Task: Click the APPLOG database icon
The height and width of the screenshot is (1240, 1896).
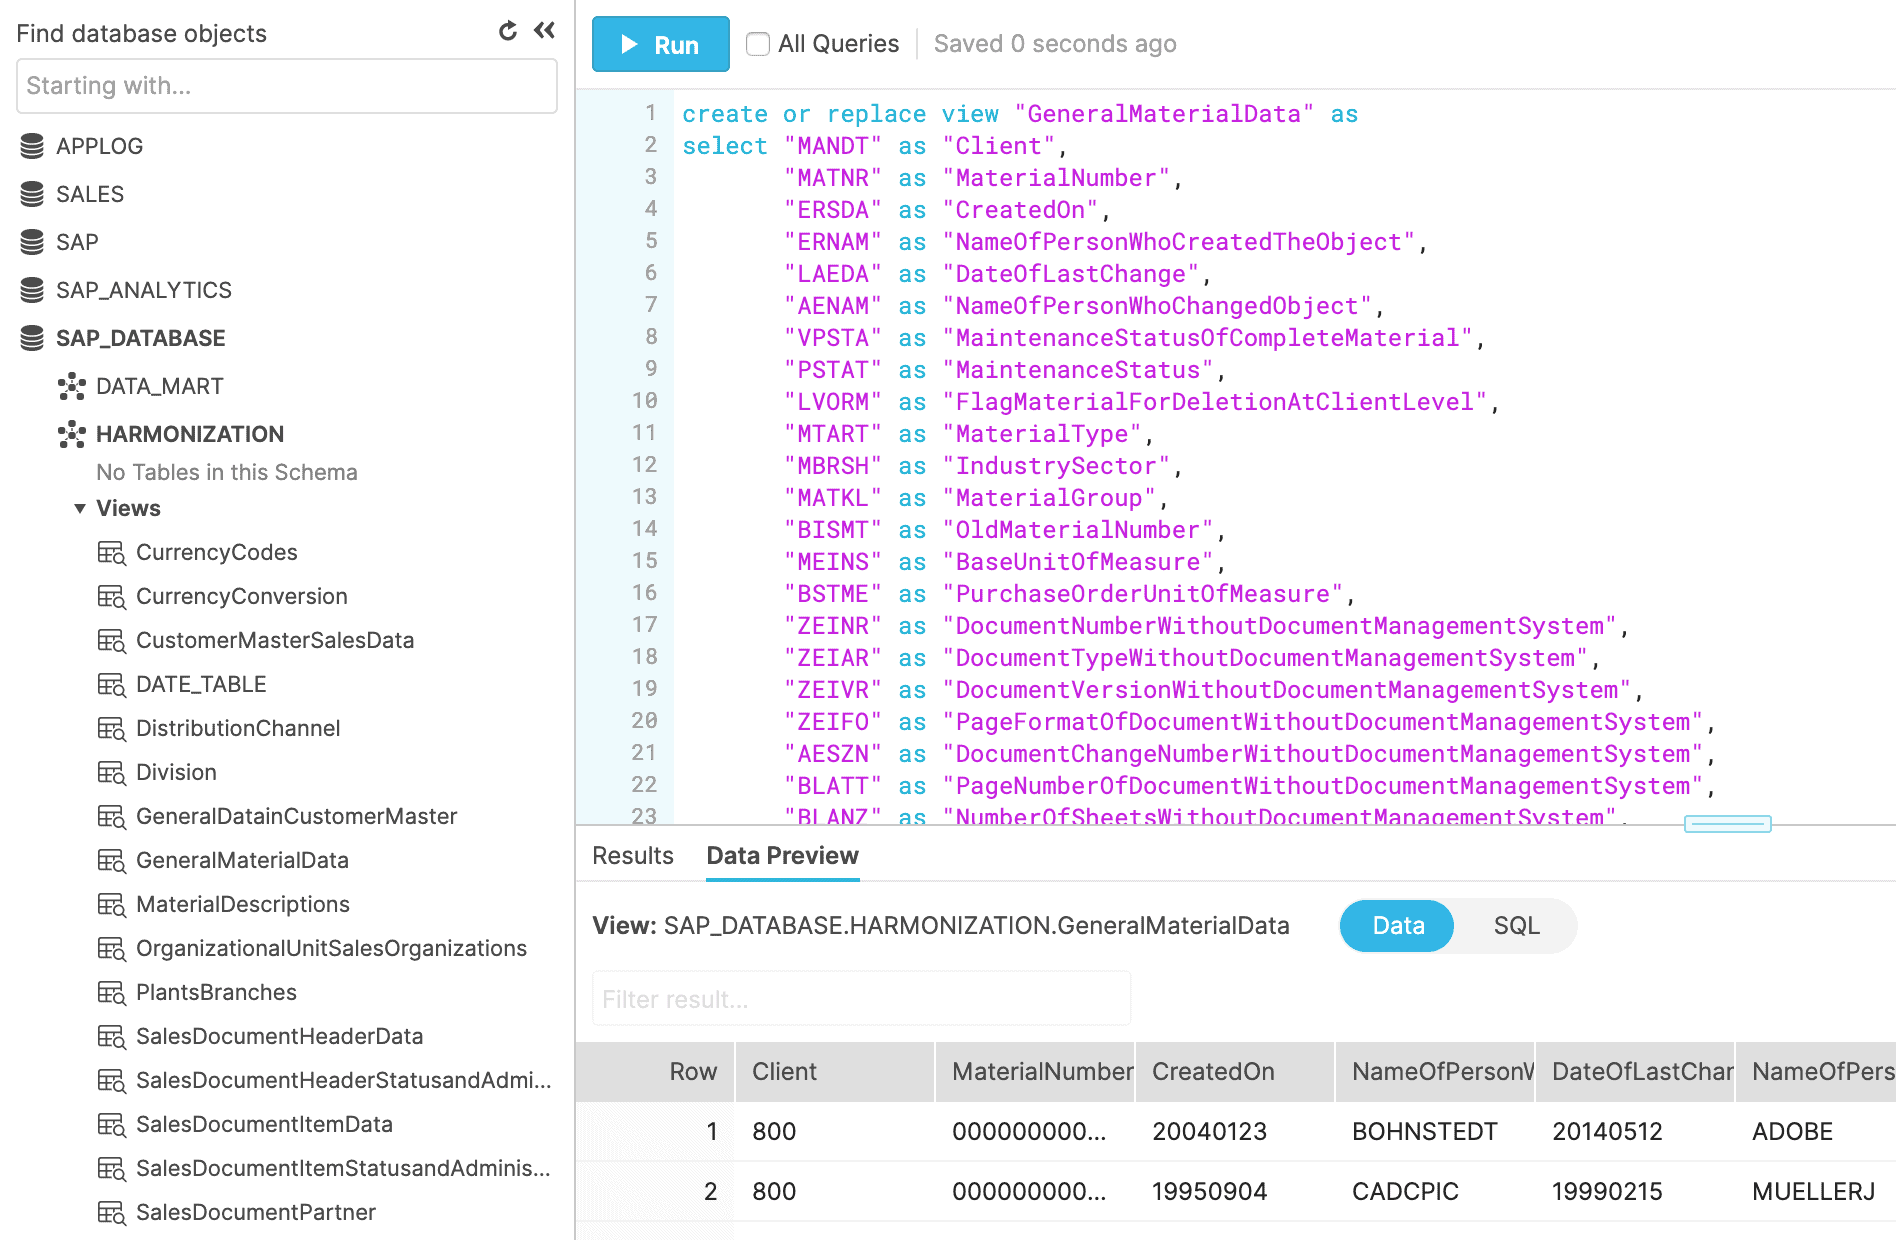Action: 32,146
